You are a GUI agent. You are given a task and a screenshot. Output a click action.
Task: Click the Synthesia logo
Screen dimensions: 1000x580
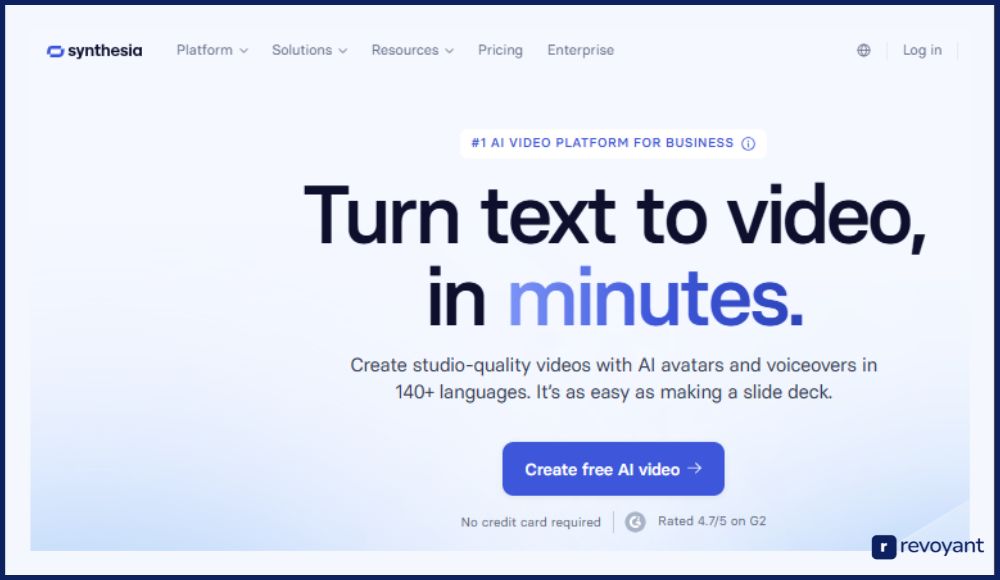(x=94, y=50)
